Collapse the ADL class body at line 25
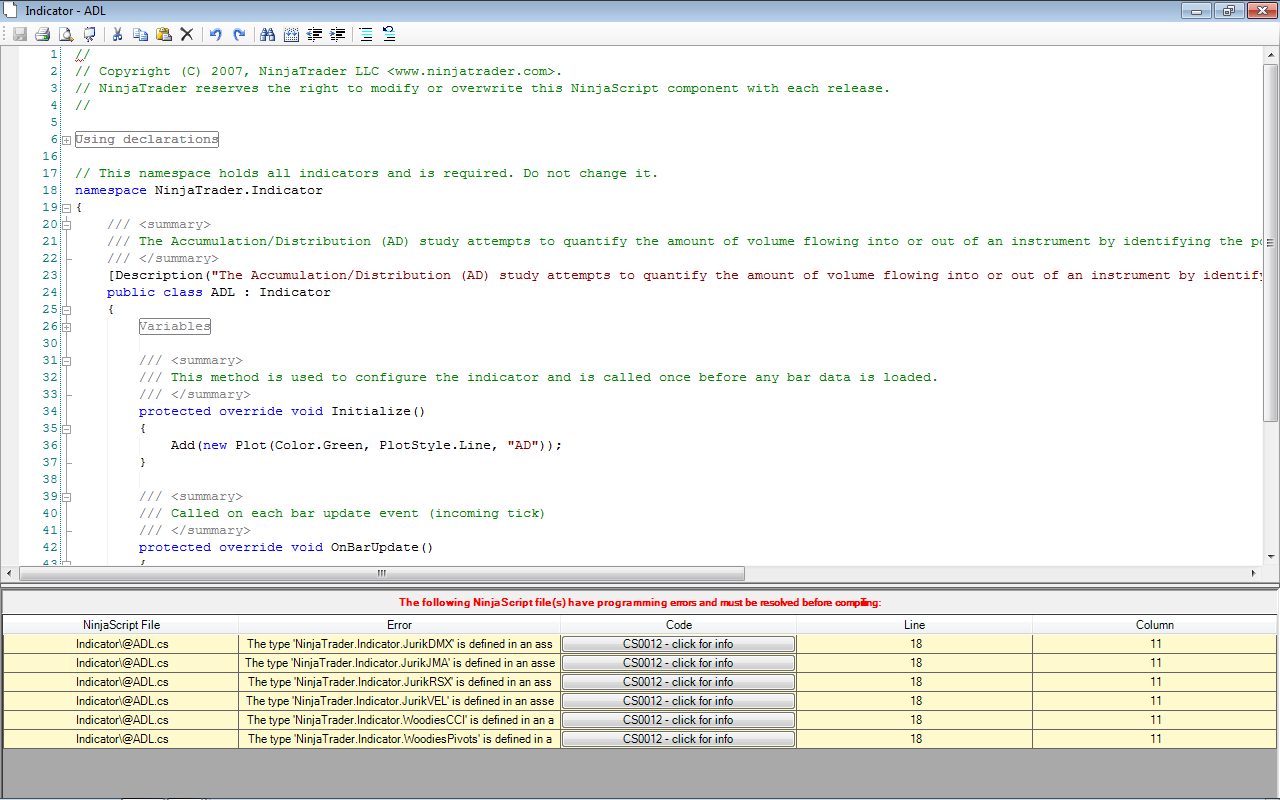This screenshot has height=800, width=1280. tap(66, 310)
